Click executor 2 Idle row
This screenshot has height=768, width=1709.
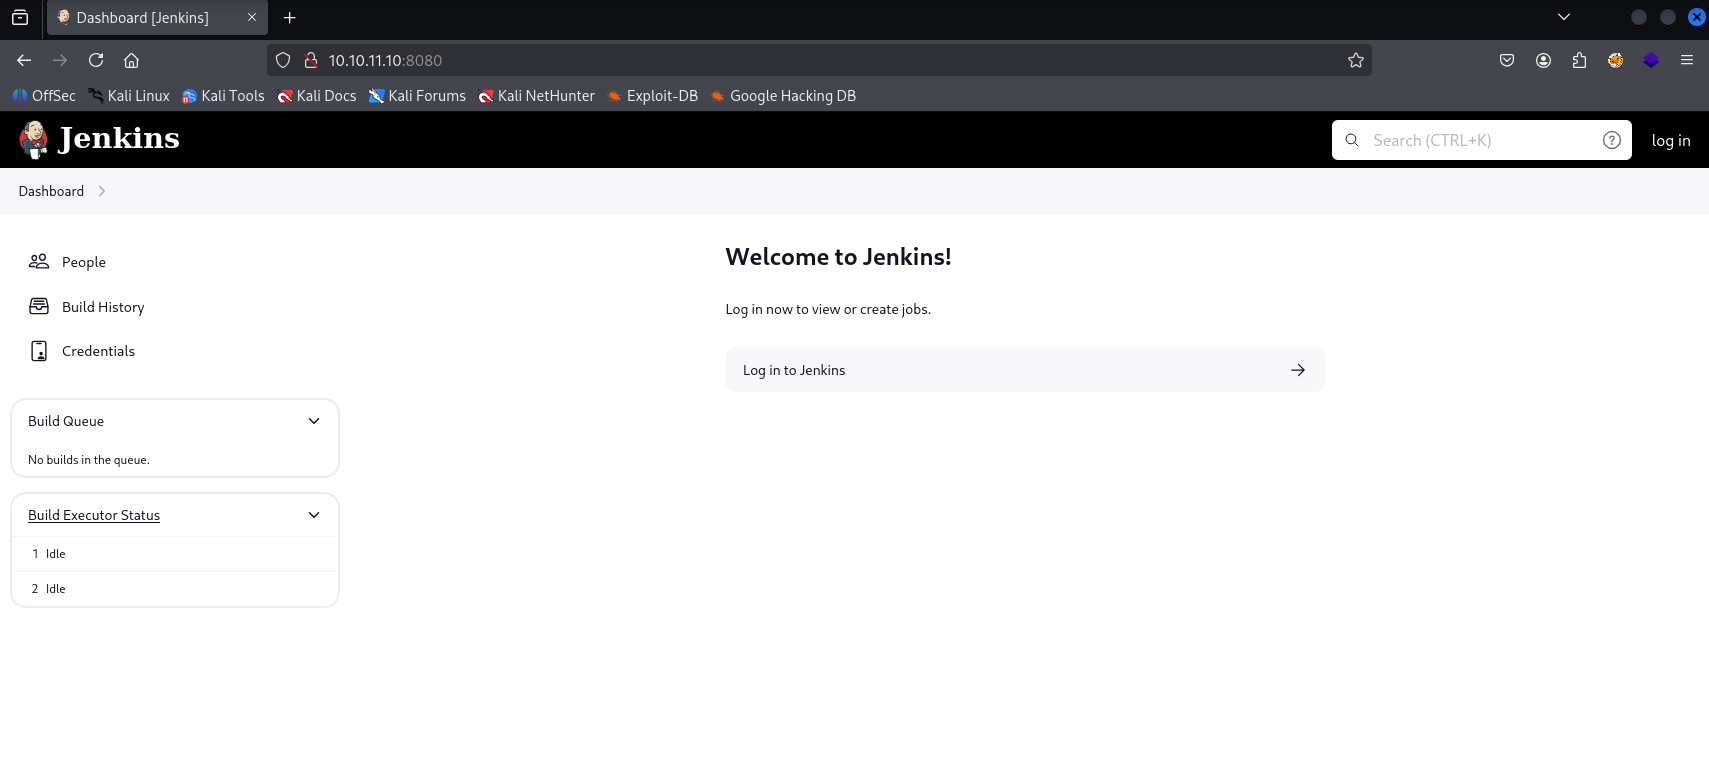pos(175,589)
